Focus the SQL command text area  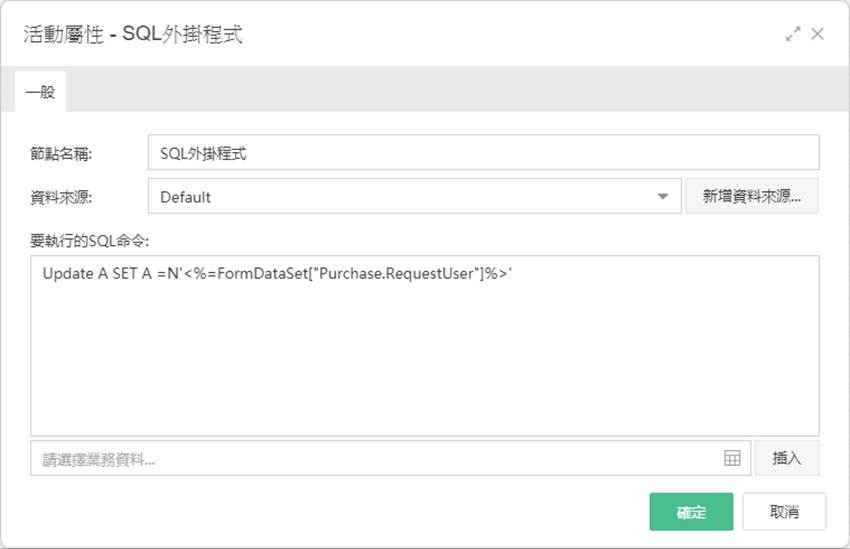[424, 346]
